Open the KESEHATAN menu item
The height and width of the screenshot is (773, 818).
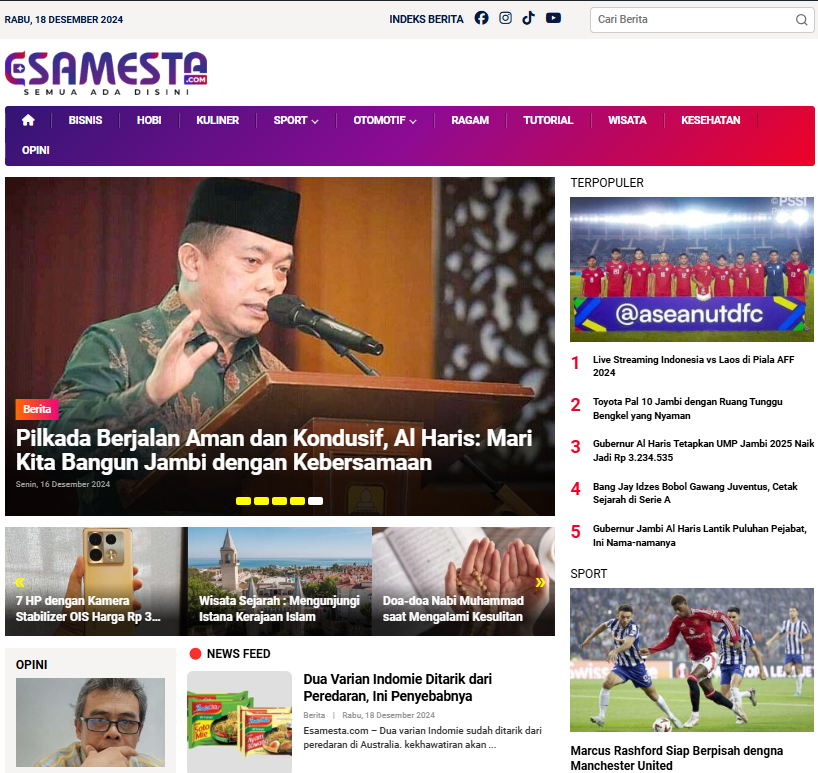click(711, 120)
